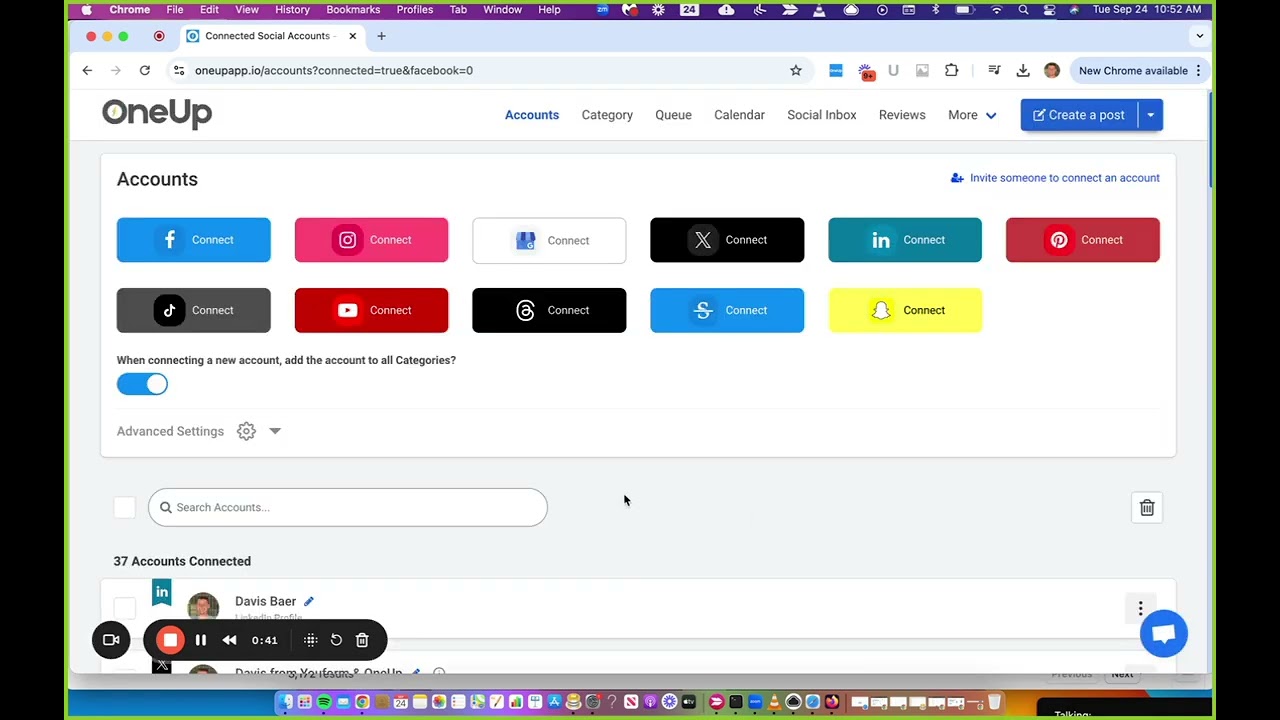Click the "37 Accounts Connected" text

click(x=182, y=561)
